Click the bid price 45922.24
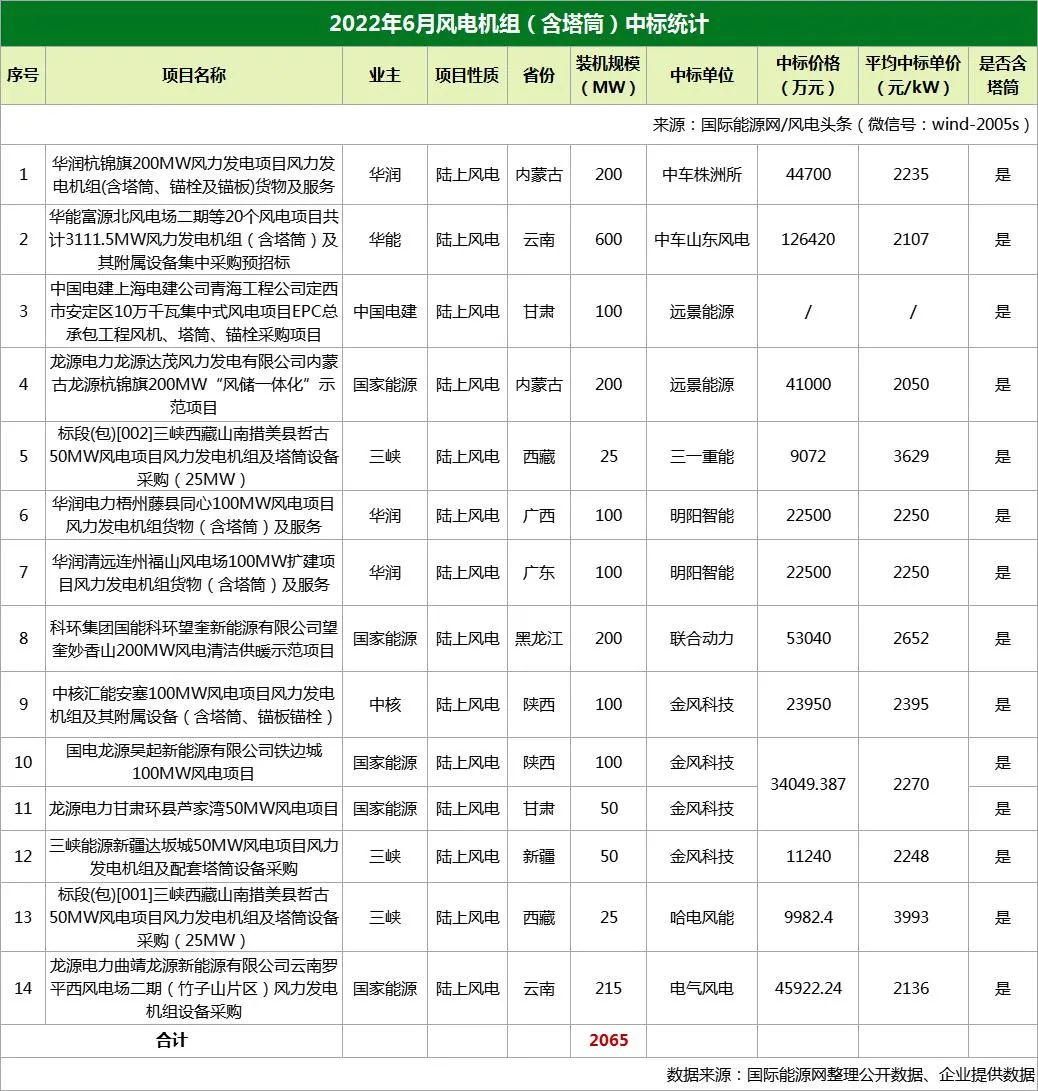 808,989
